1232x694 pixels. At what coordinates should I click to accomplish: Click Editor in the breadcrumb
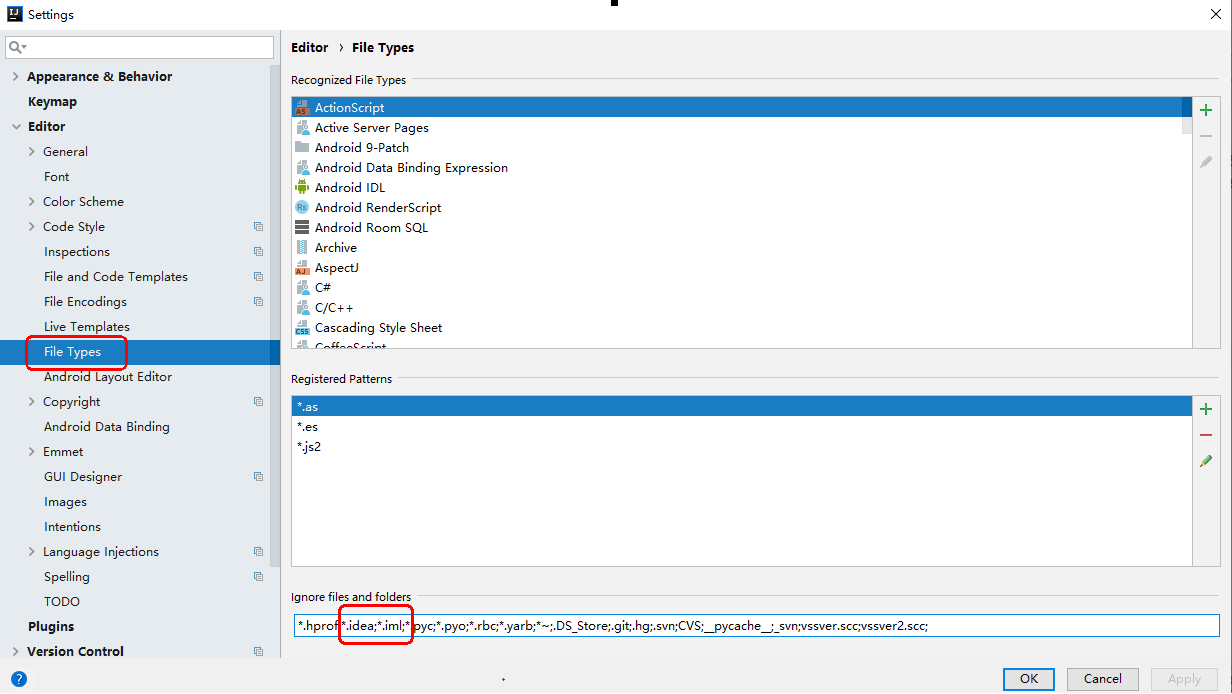309,47
